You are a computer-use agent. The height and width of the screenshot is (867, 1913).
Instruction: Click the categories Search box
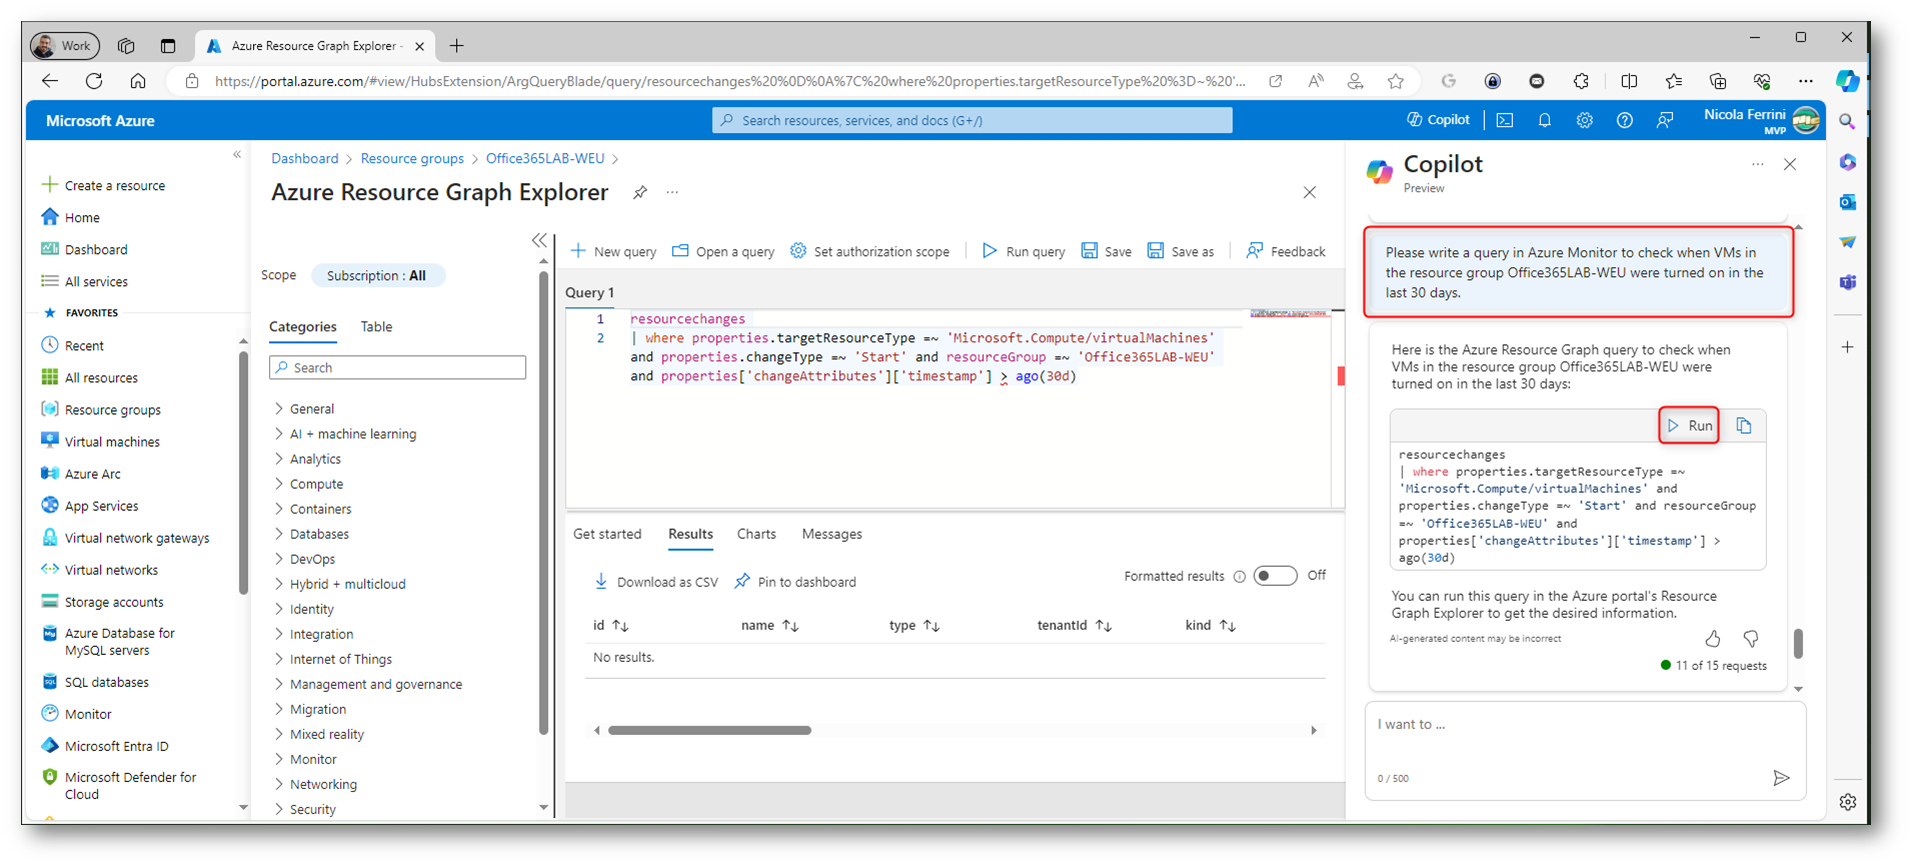click(397, 368)
